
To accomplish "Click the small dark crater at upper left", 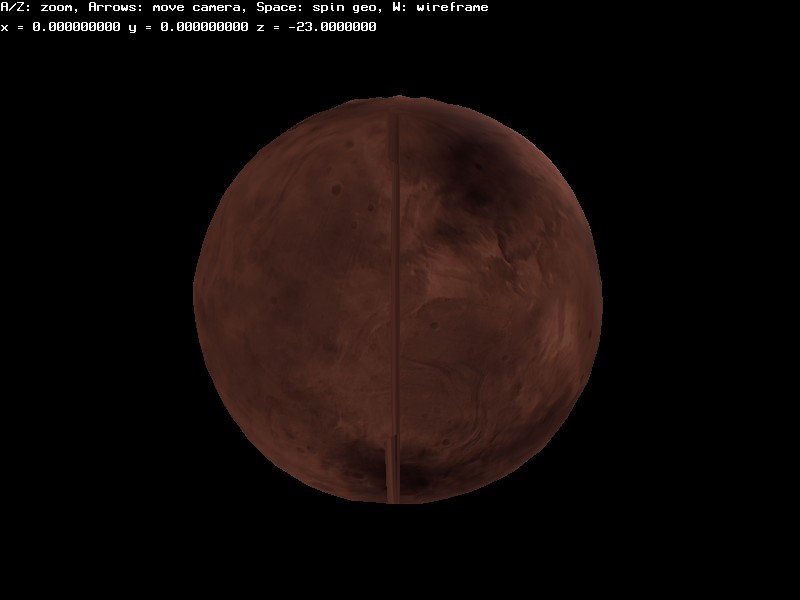I will (337, 189).
